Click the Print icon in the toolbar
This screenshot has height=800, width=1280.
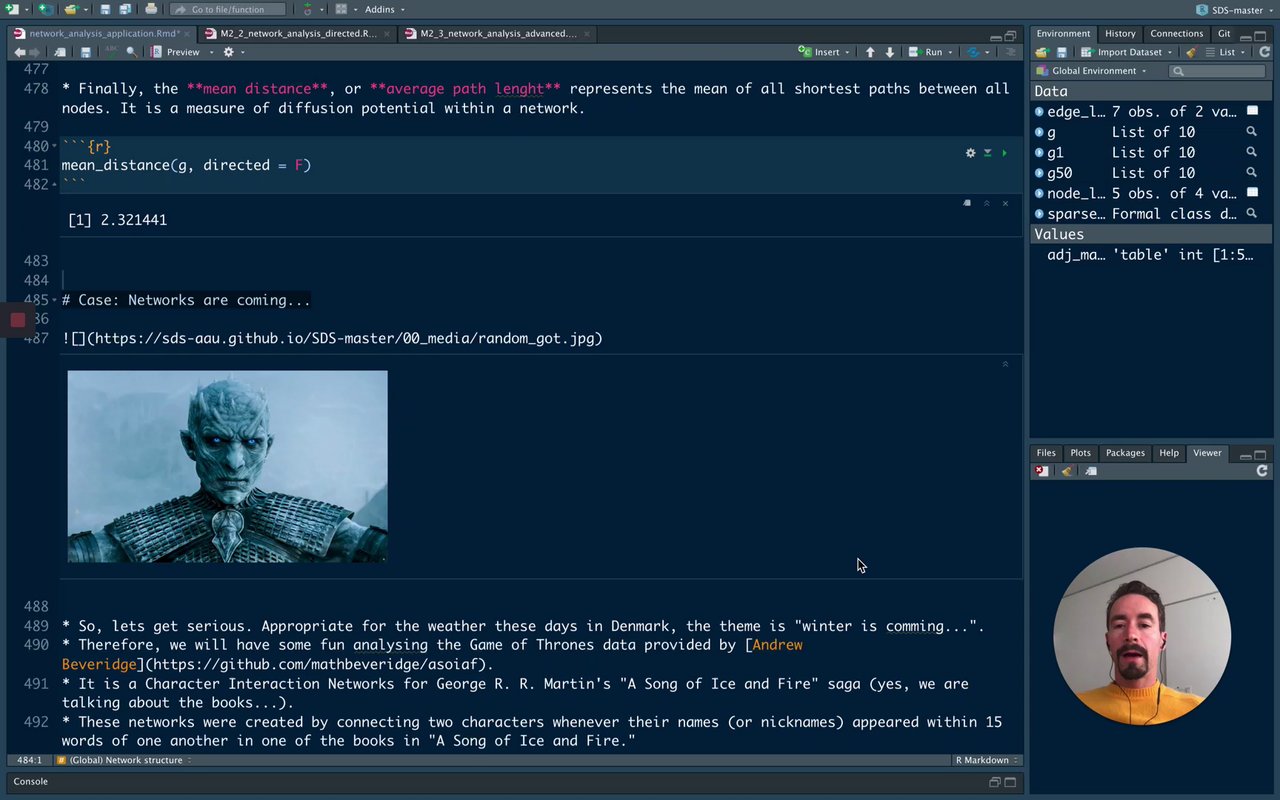click(151, 9)
